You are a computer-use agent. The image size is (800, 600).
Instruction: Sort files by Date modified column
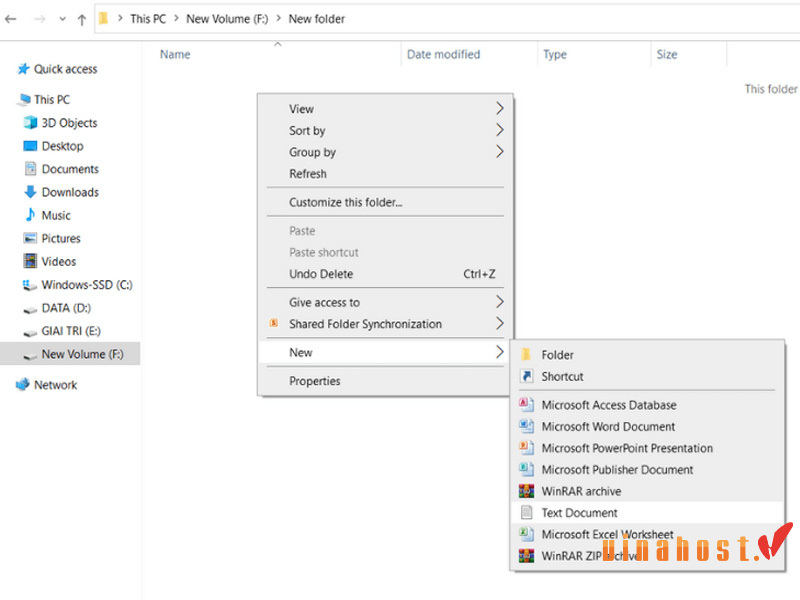(x=443, y=55)
